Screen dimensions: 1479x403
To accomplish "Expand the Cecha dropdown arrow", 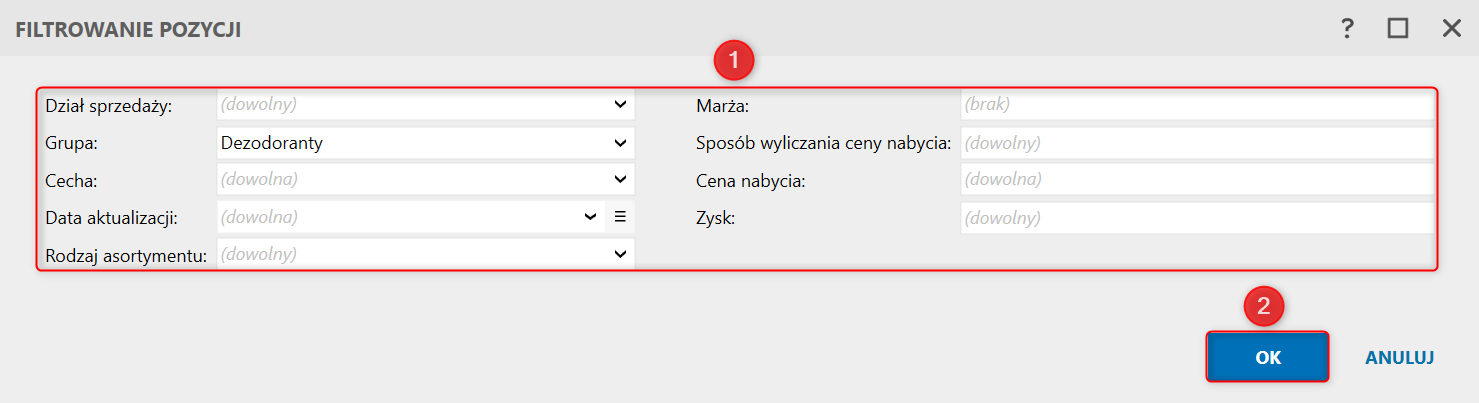I will [620, 180].
